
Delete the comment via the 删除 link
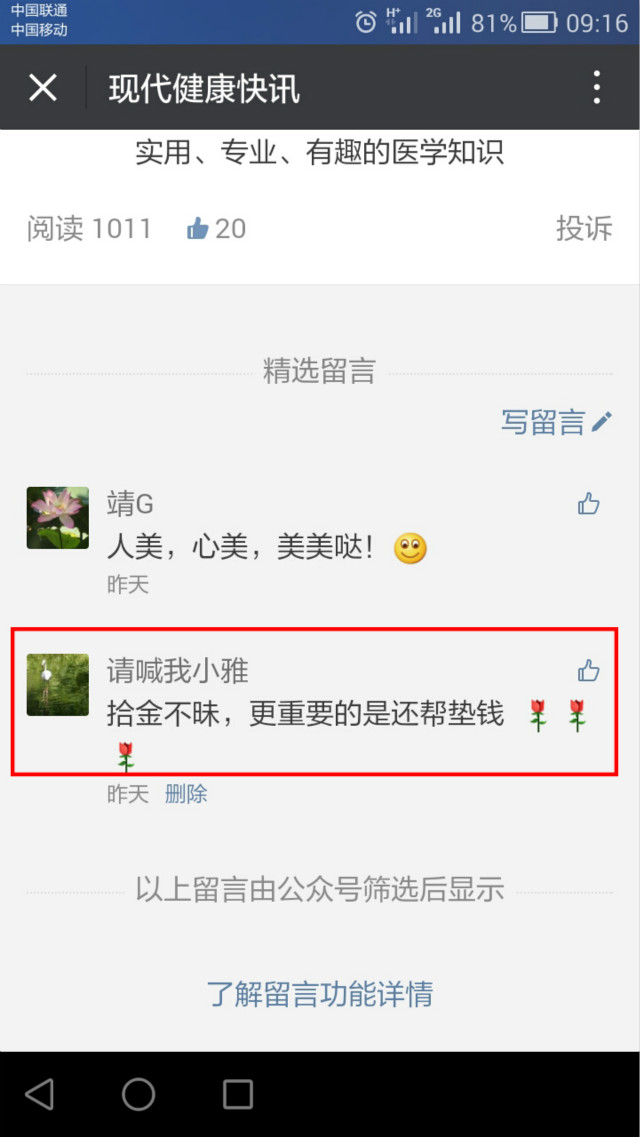pyautogui.click(x=186, y=794)
